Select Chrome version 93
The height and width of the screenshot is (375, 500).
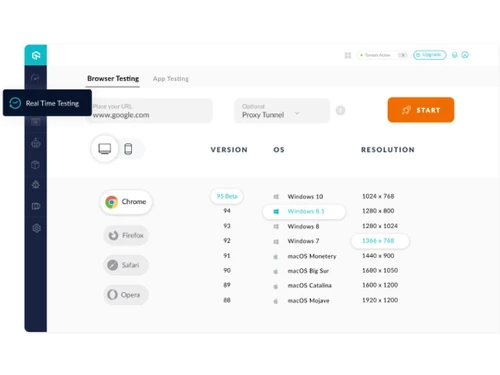point(227,226)
